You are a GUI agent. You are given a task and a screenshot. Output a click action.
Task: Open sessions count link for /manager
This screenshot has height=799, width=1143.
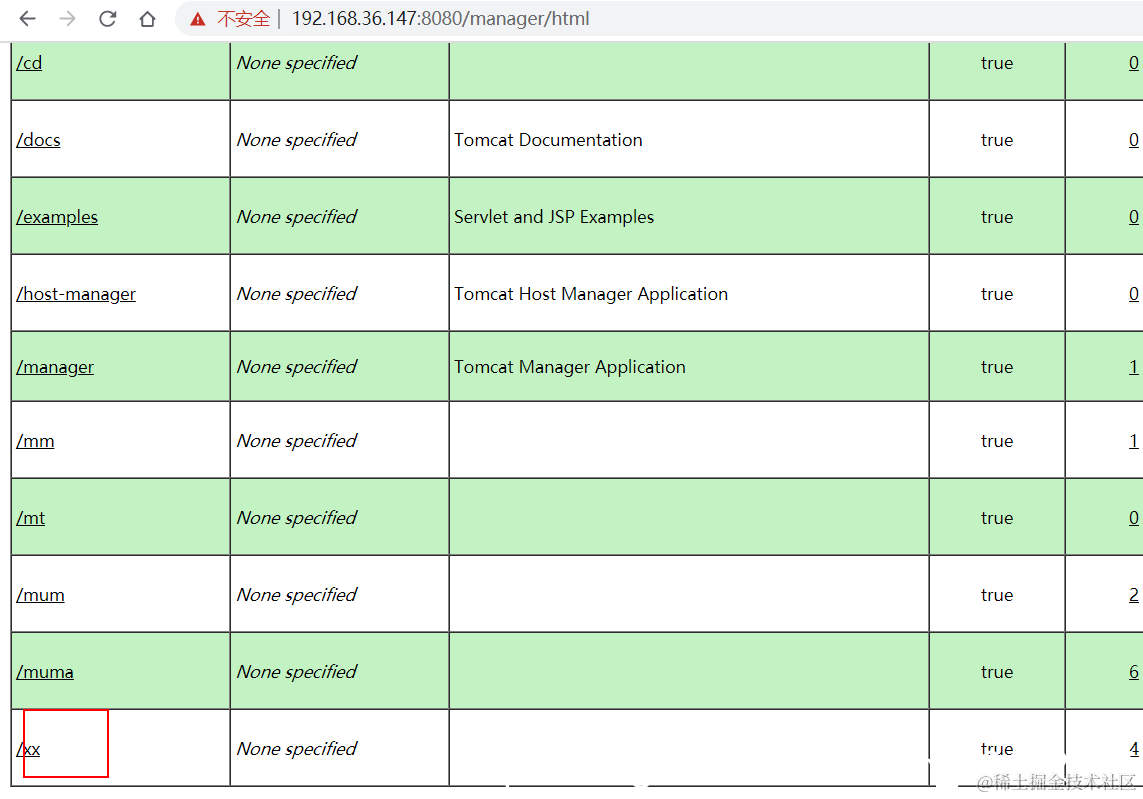[x=1134, y=367]
